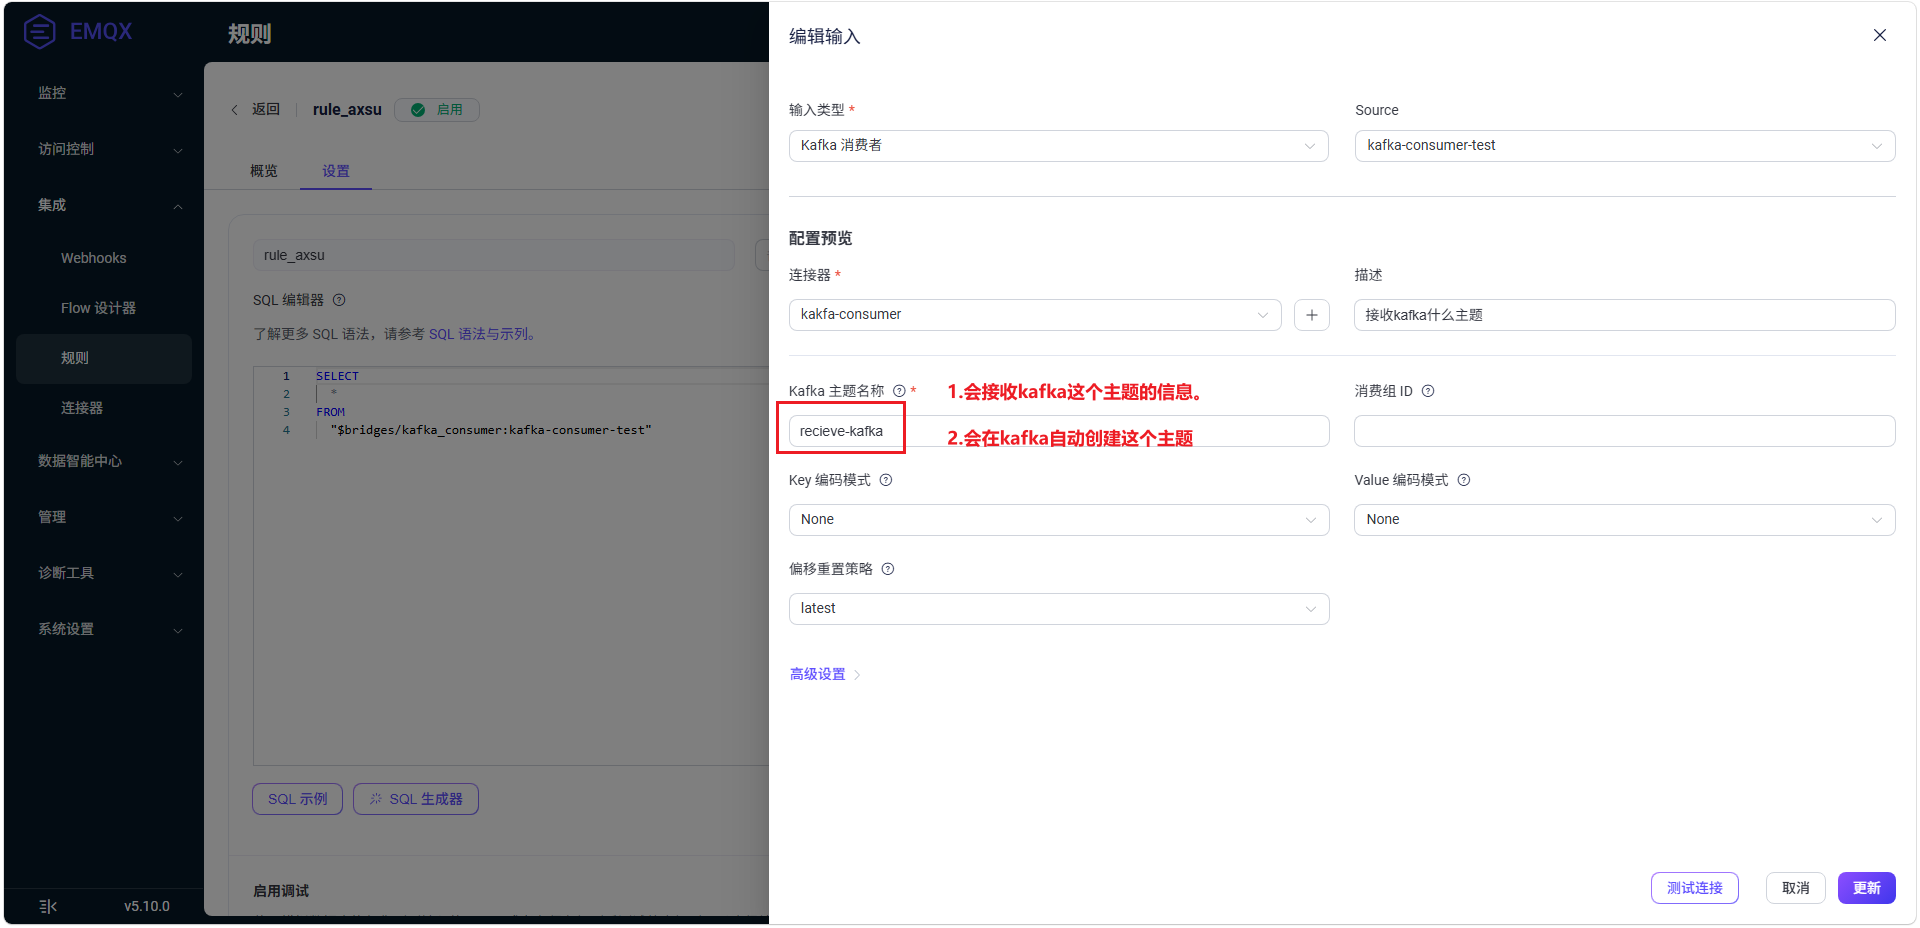Click the back arrow icon beside 返回
This screenshot has width=1920, height=928.
[x=235, y=110]
